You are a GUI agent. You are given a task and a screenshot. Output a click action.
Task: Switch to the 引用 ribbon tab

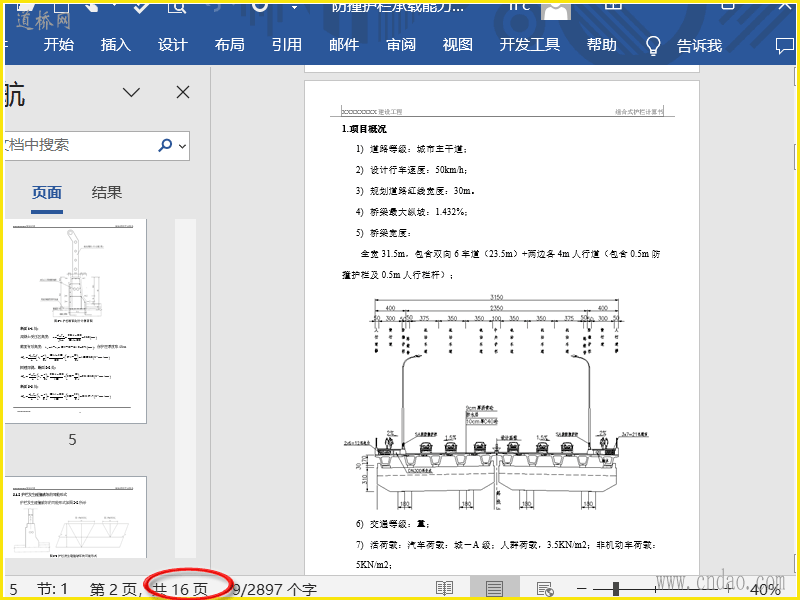[x=287, y=45]
